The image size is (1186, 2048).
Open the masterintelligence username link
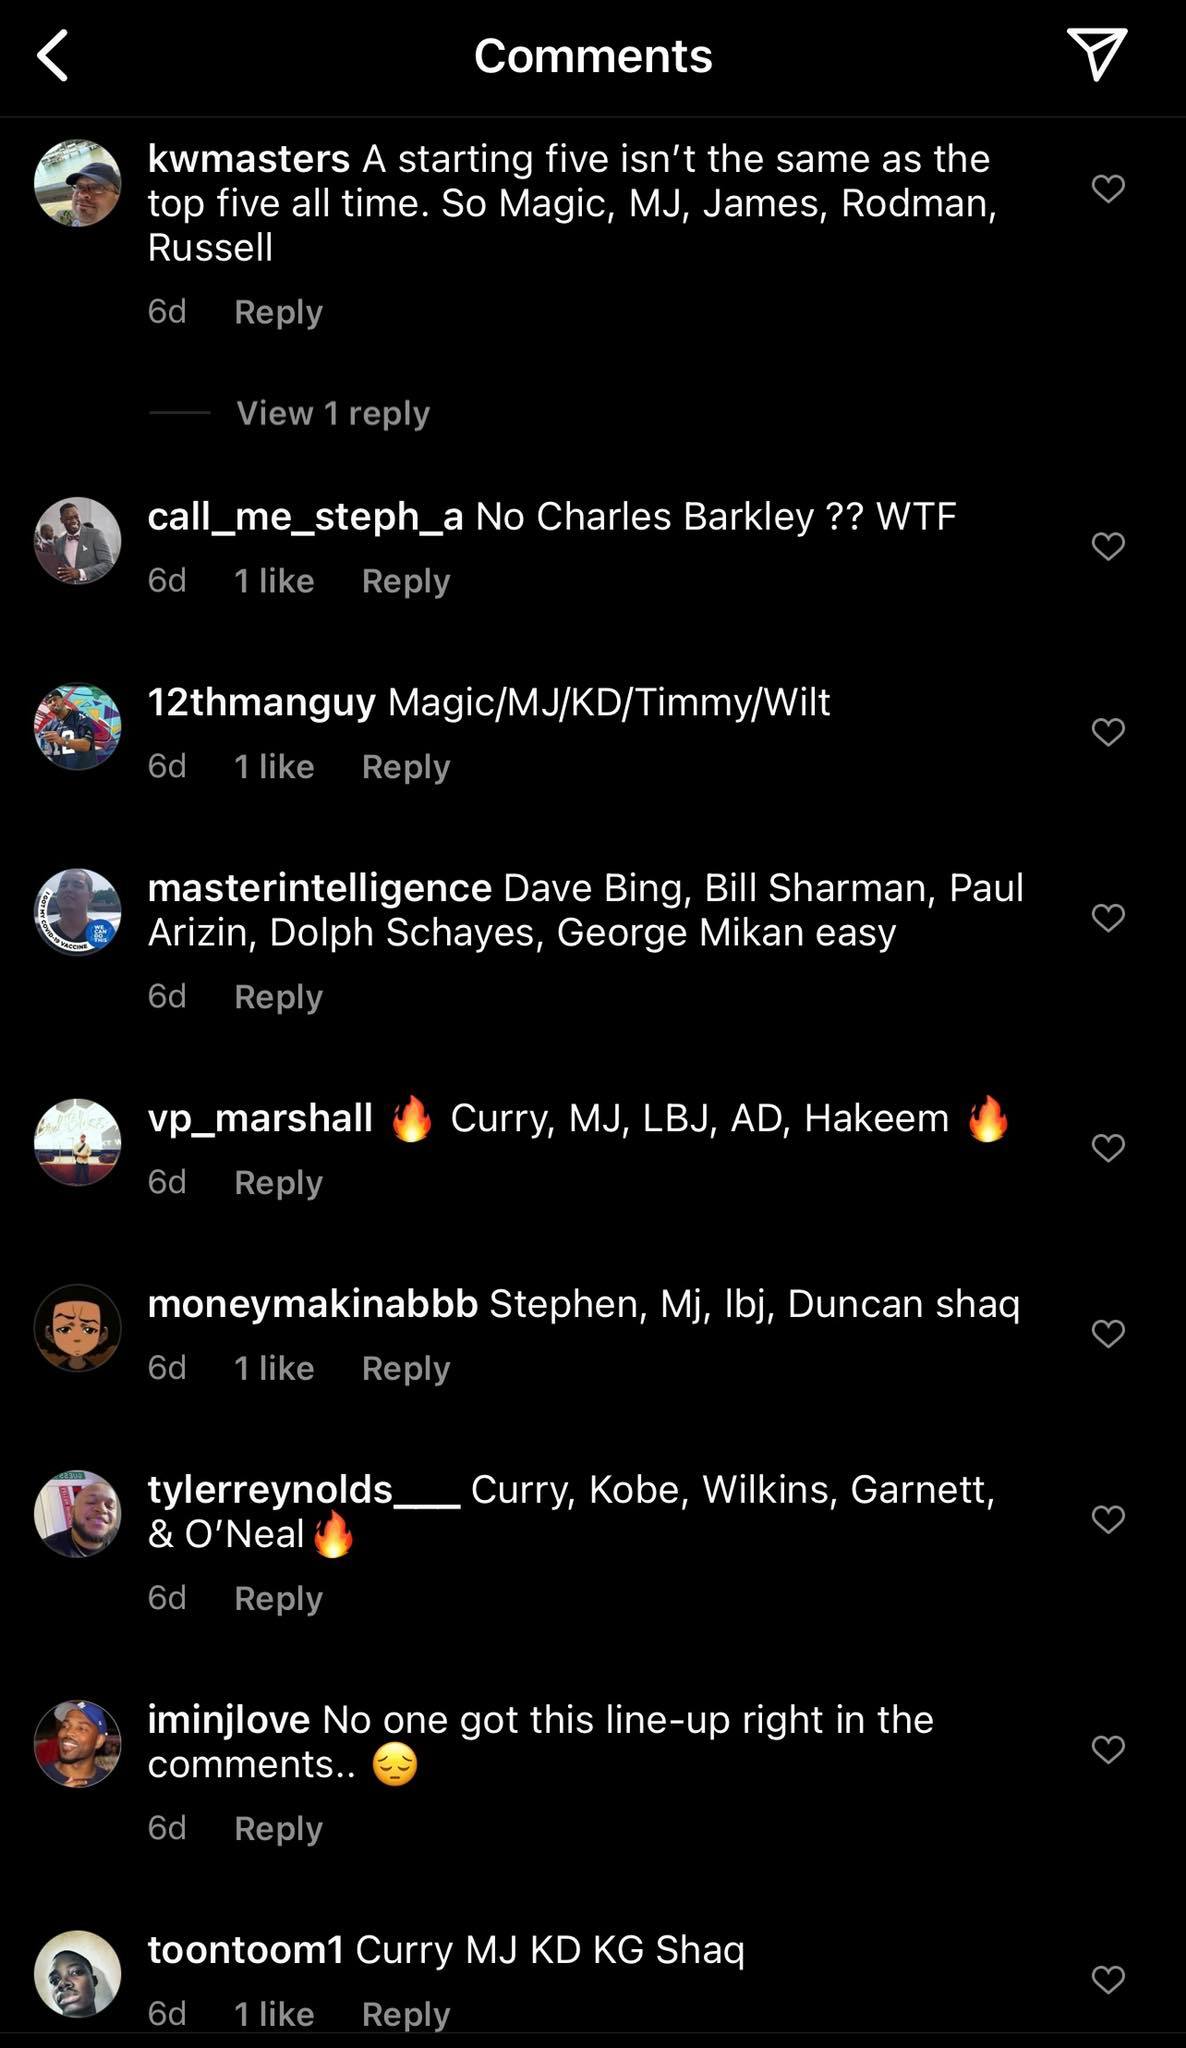319,888
